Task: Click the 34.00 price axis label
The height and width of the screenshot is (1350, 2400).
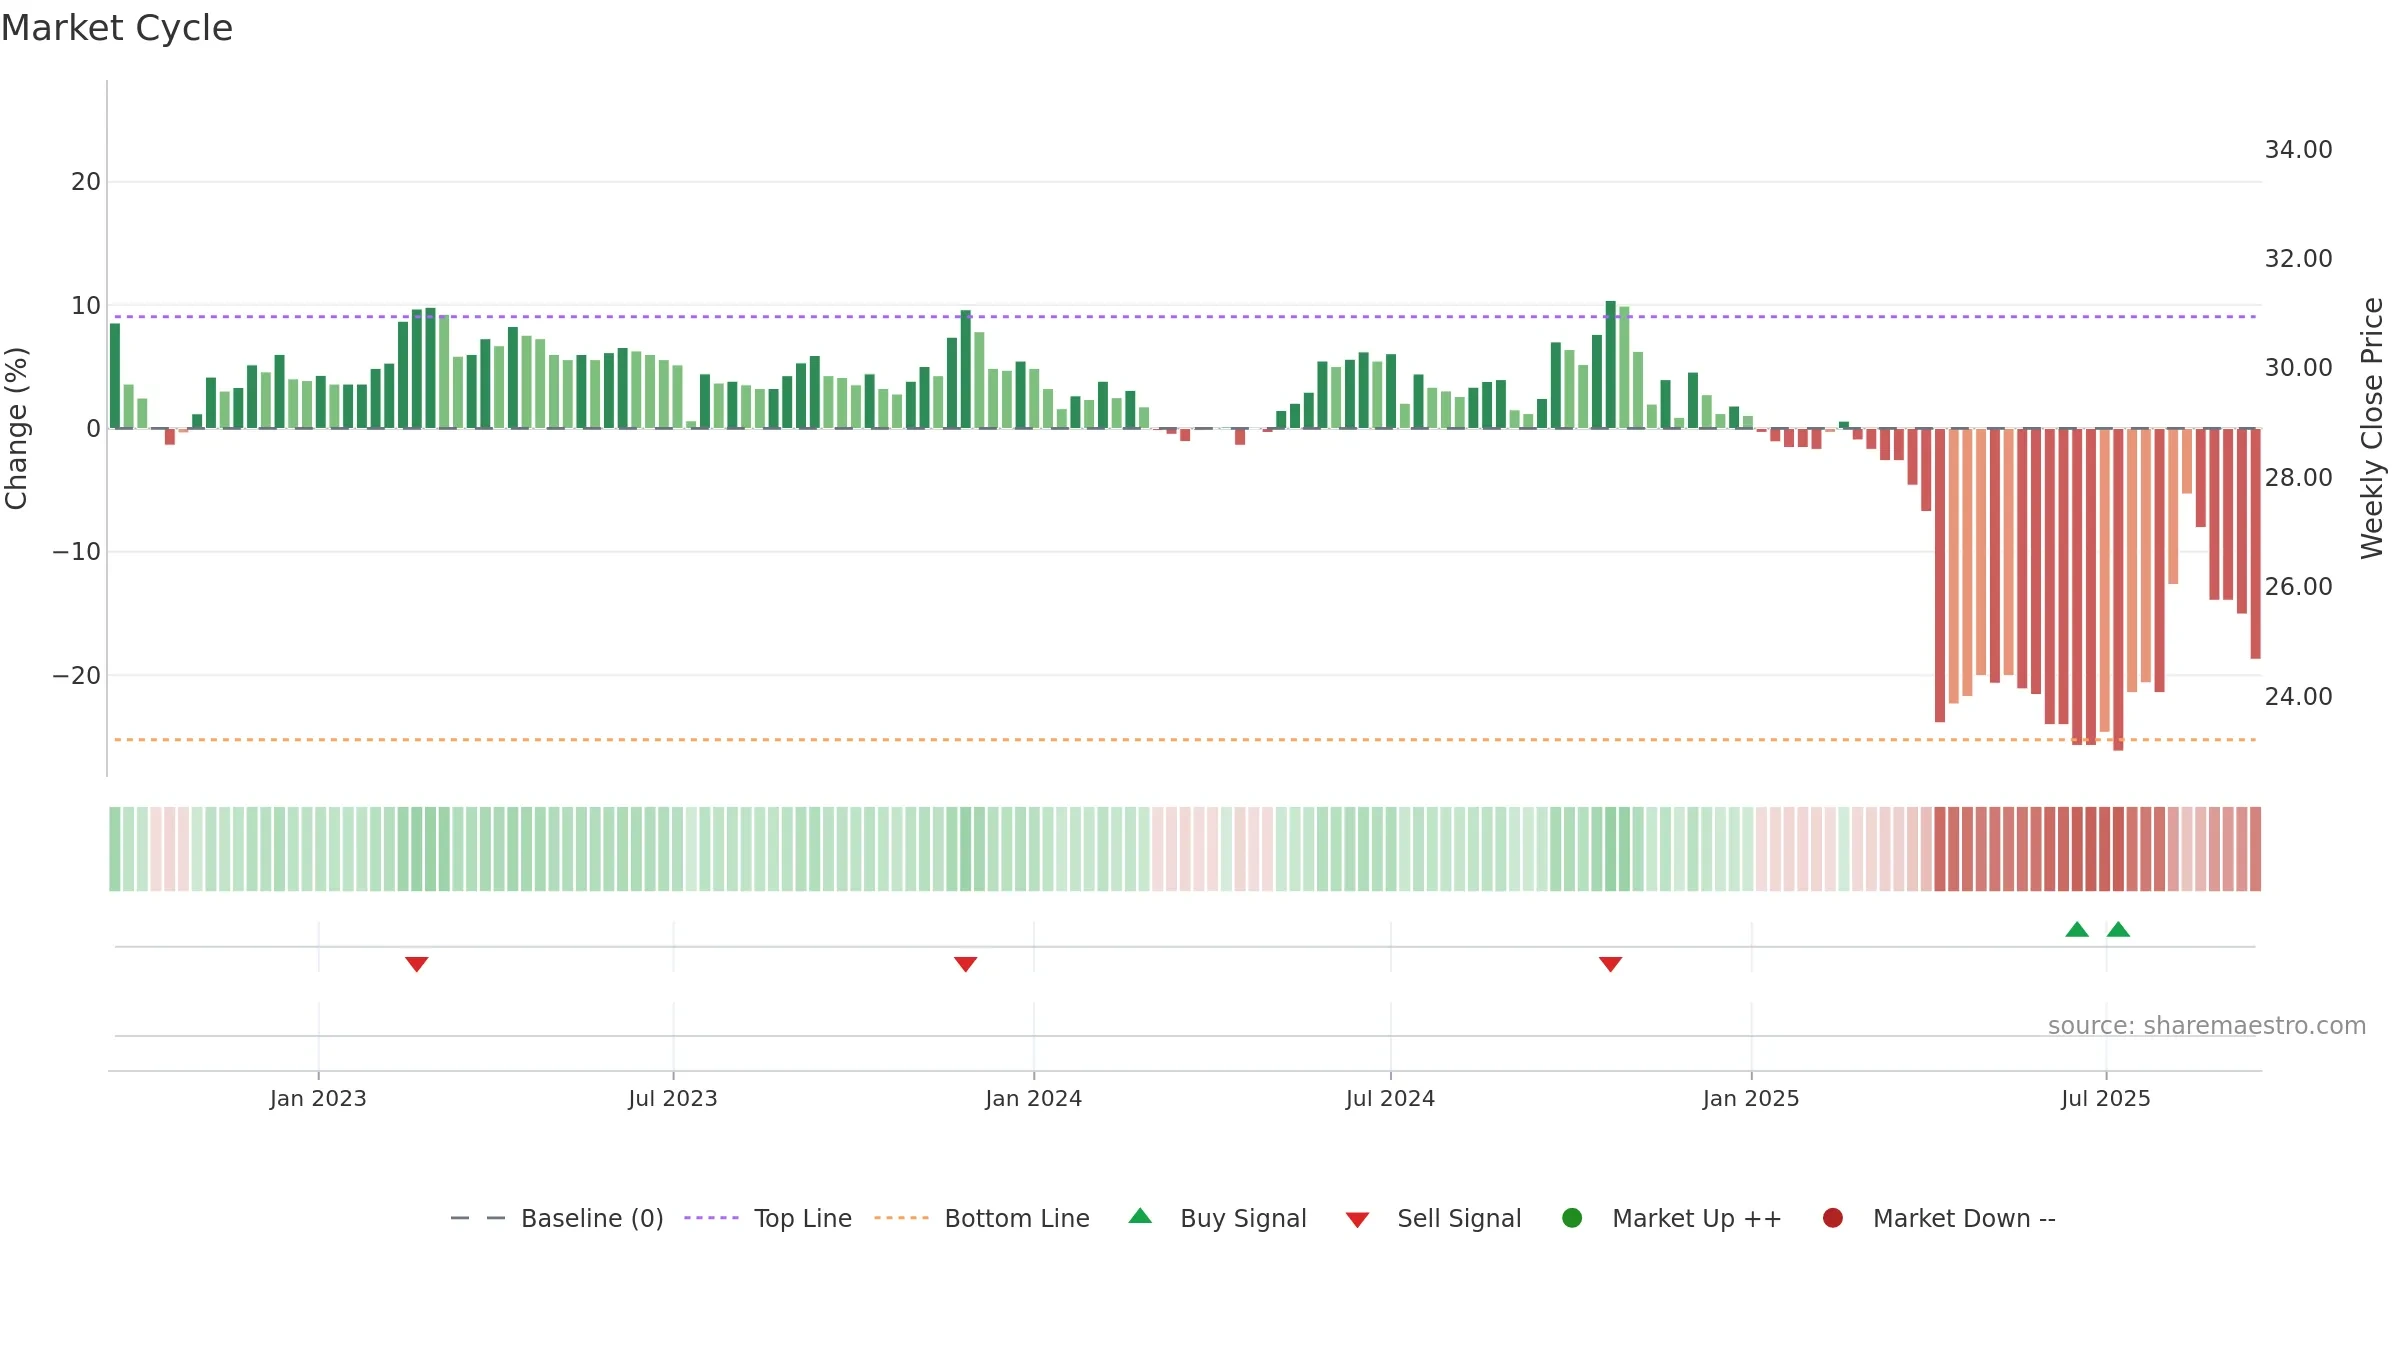Action: tap(2298, 150)
